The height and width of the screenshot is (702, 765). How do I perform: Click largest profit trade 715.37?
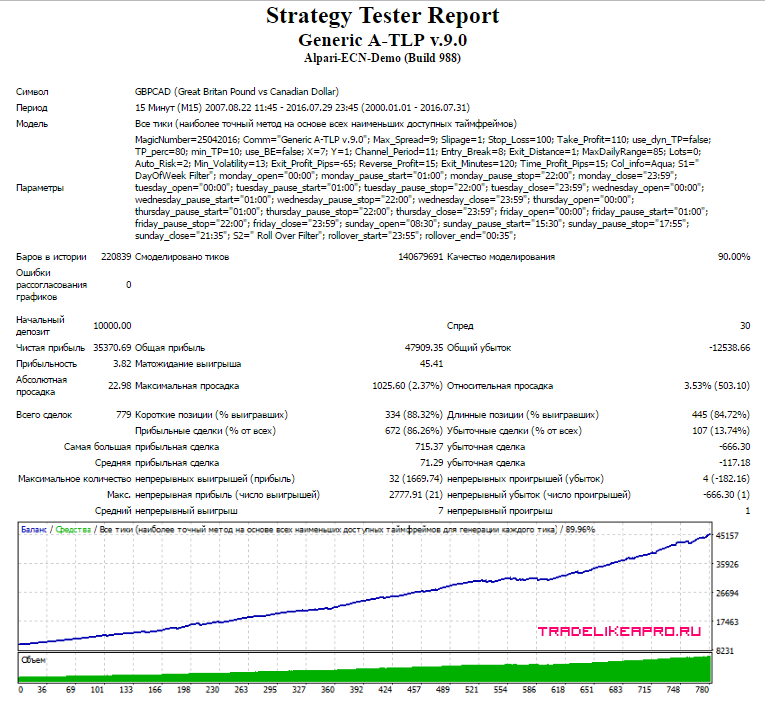tap(429, 447)
